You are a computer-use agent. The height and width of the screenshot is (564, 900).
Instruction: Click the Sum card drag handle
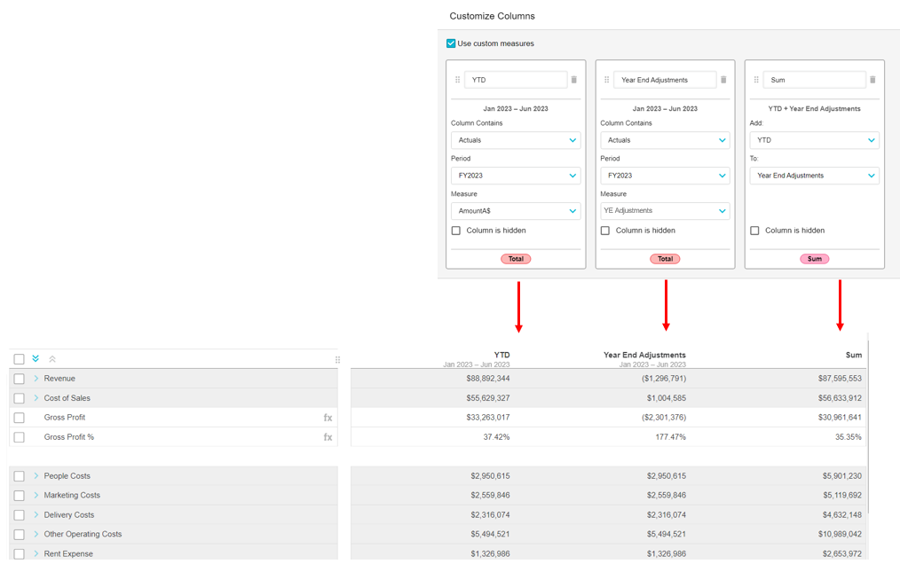756,80
